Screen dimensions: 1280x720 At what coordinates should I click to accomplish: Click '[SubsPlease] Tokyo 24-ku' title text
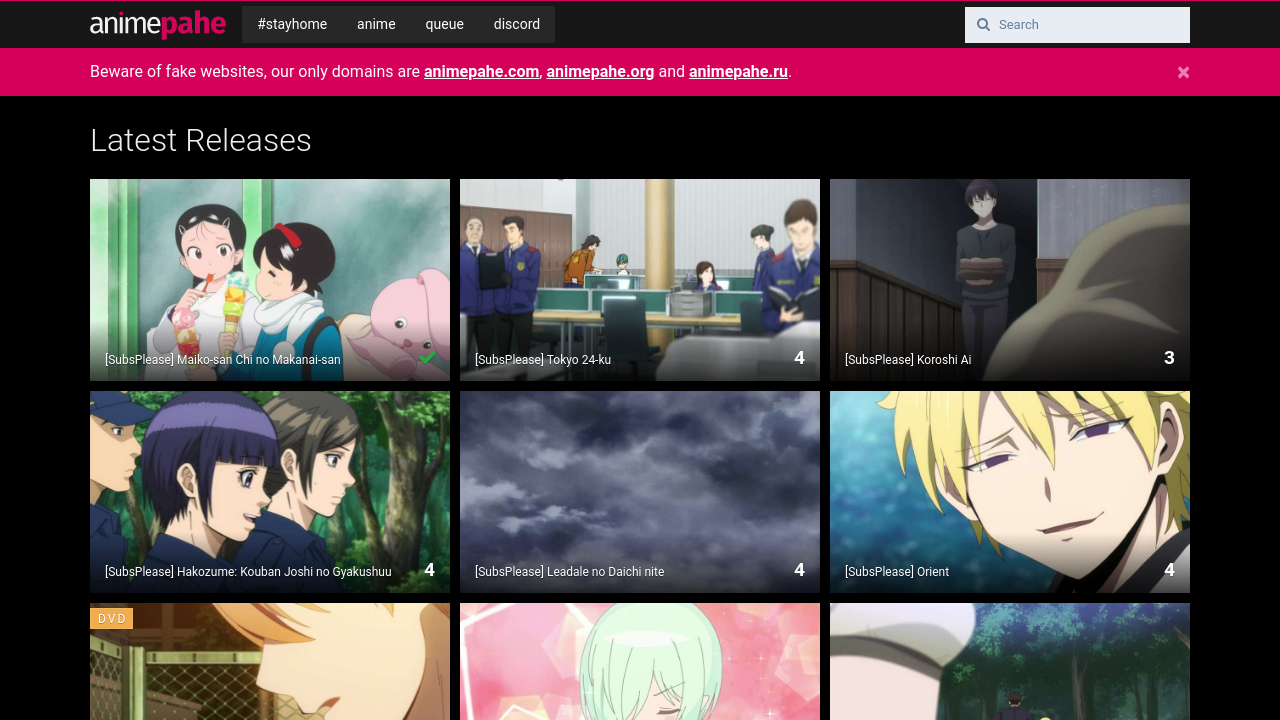pyautogui.click(x=543, y=360)
